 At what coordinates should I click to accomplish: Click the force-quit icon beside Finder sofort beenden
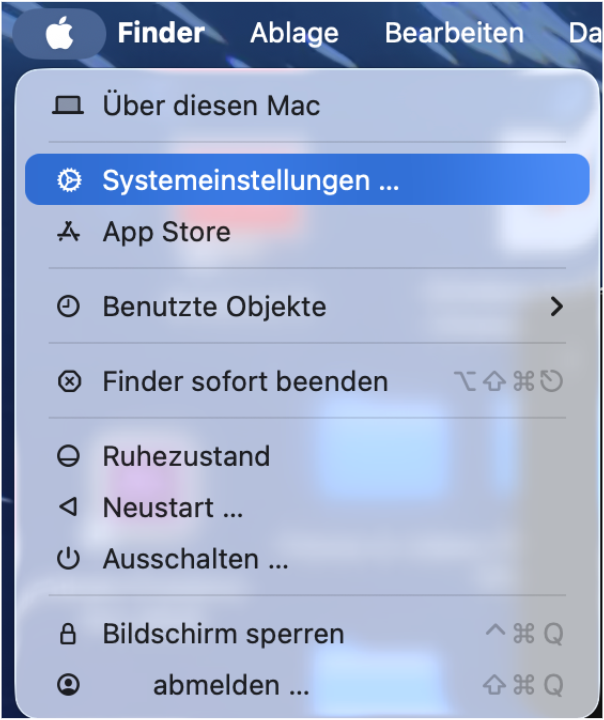tap(68, 381)
